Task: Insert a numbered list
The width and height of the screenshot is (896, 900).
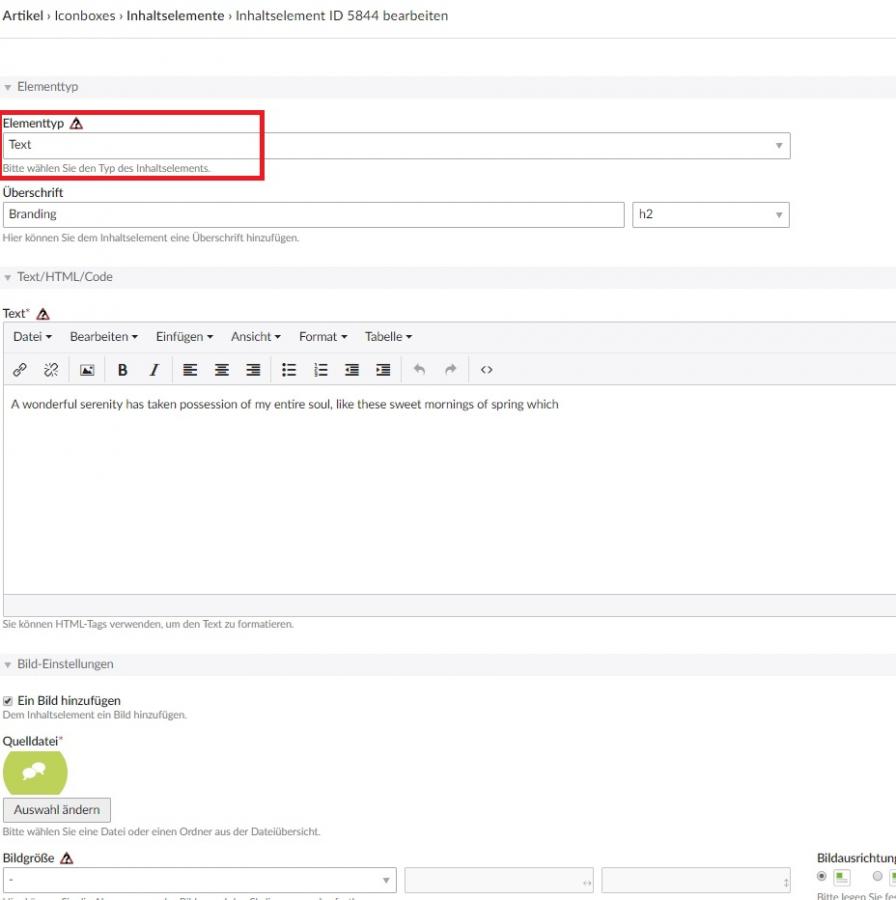Action: point(320,370)
